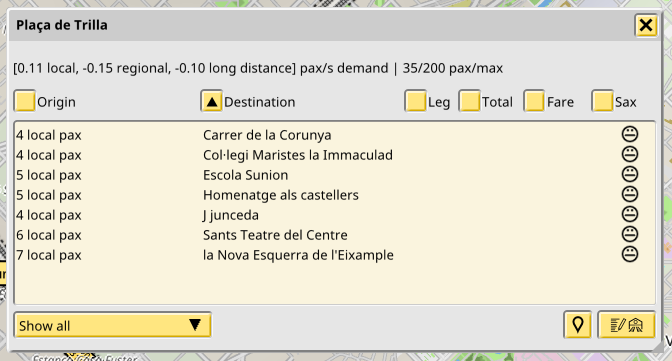Click neutral face icon for Sants Teatre del Centre
The width and height of the screenshot is (672, 361).
click(x=630, y=235)
